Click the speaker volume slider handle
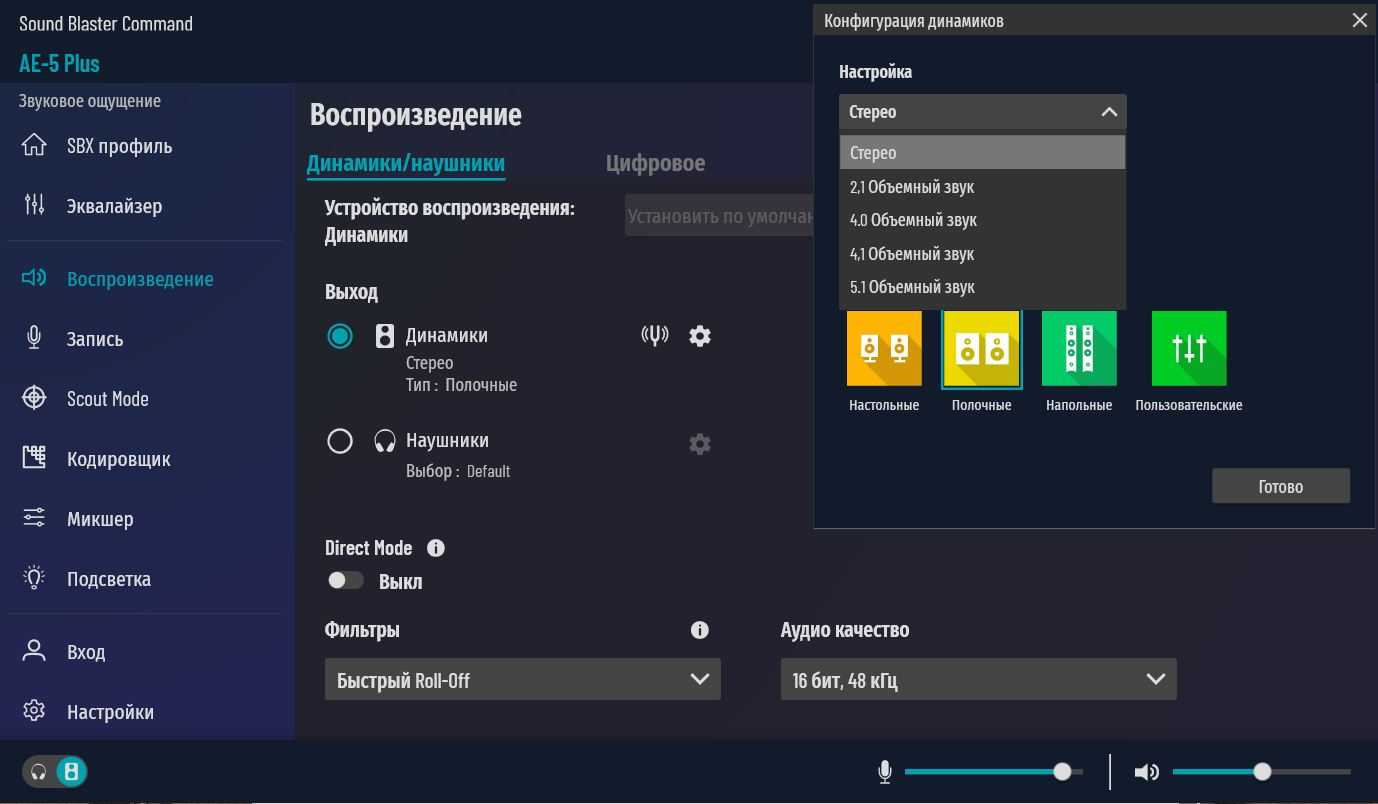 [x=1262, y=772]
